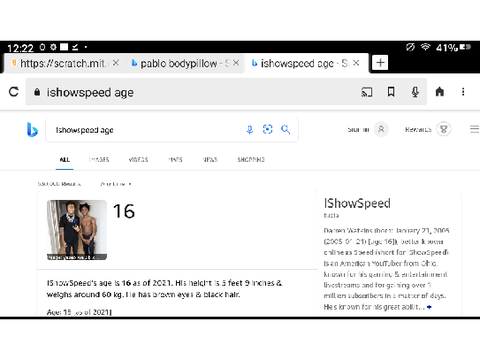480x360 pixels.
Task: Expand the Any time filter dropdown
Action: pos(116,184)
